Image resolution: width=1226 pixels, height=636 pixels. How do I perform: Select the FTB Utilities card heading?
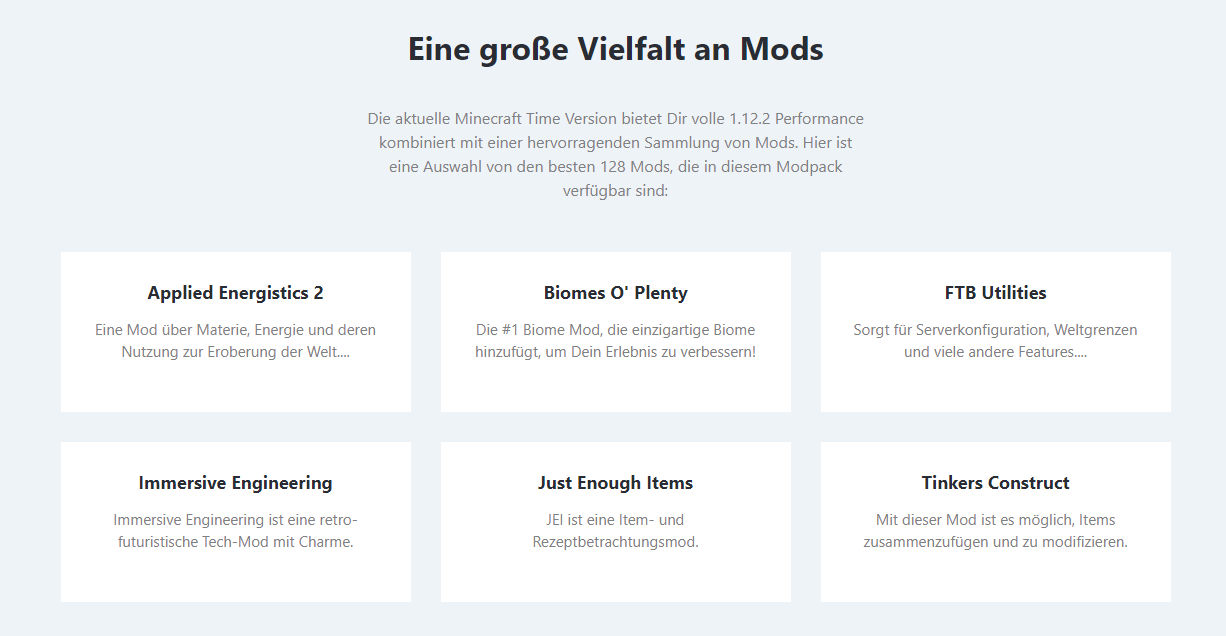click(995, 293)
